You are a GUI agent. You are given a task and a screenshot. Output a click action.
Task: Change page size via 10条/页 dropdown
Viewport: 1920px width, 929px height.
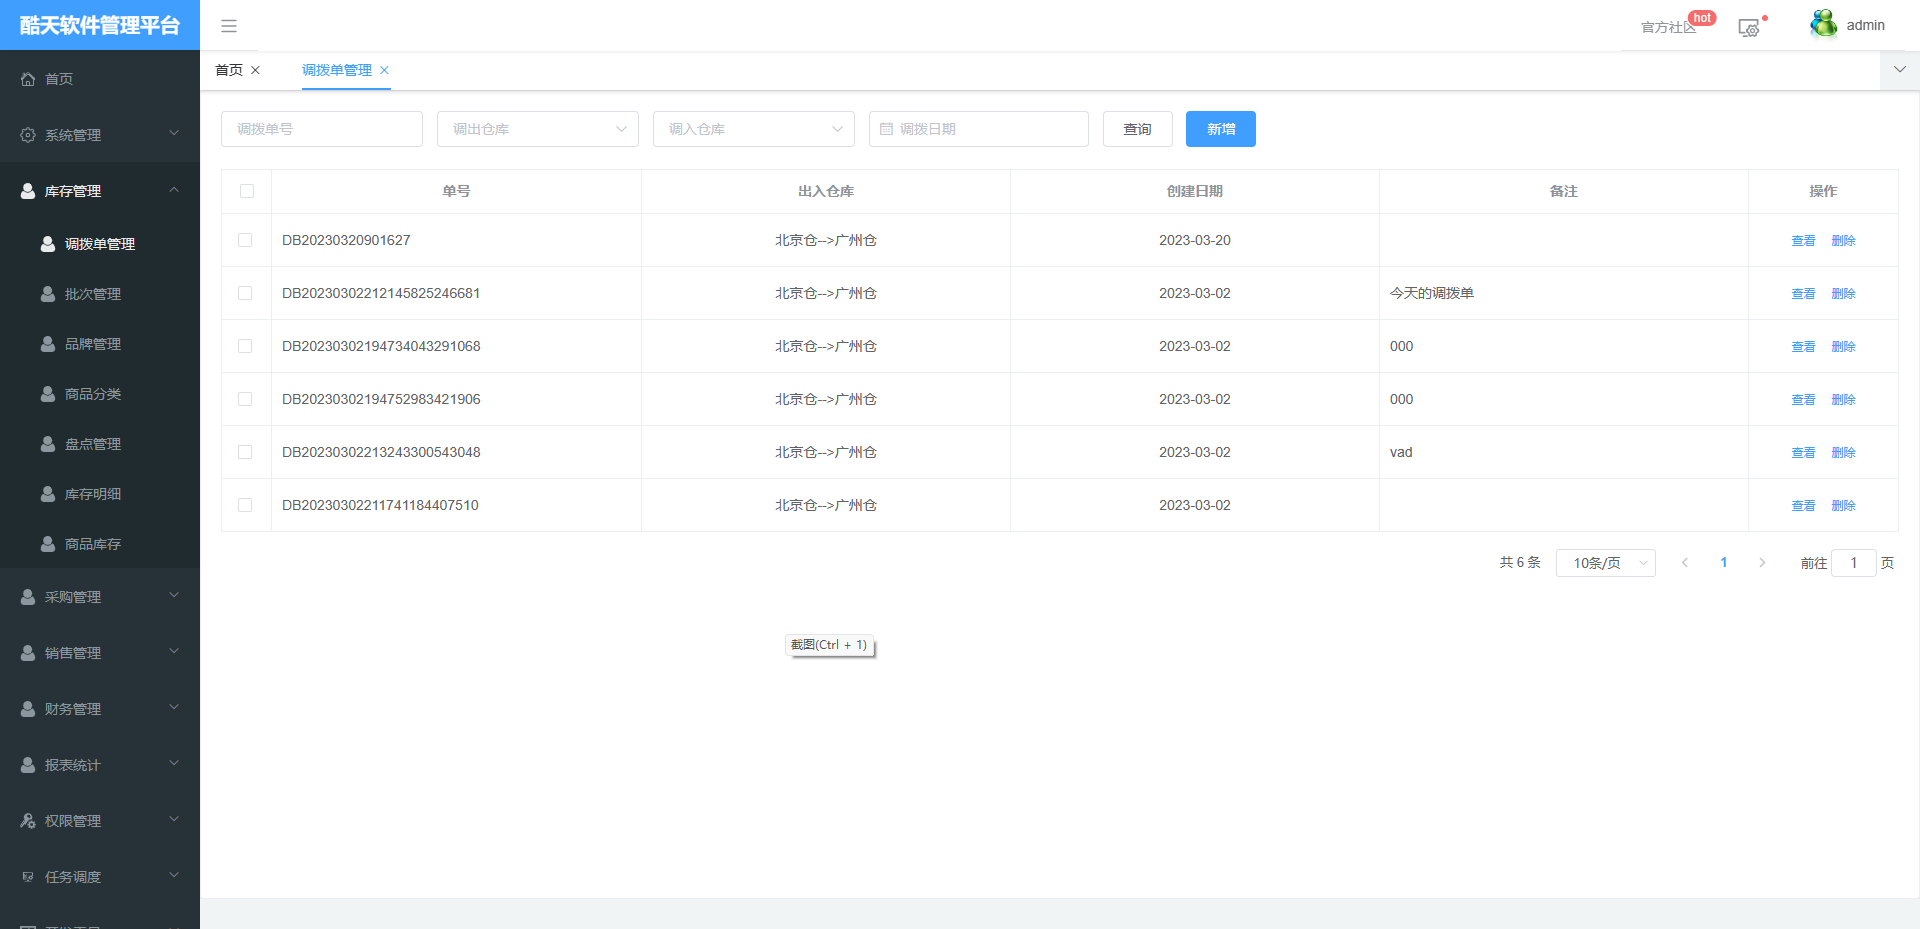click(1605, 563)
